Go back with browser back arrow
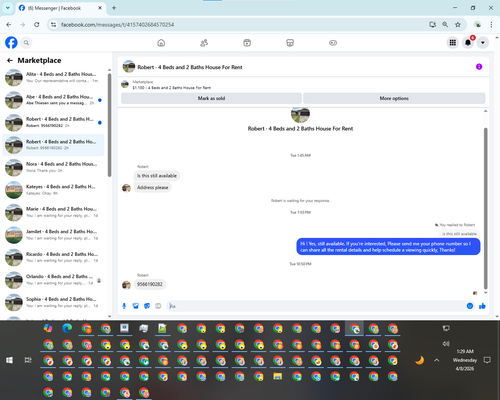This screenshot has width=500, height=400. 9,25
